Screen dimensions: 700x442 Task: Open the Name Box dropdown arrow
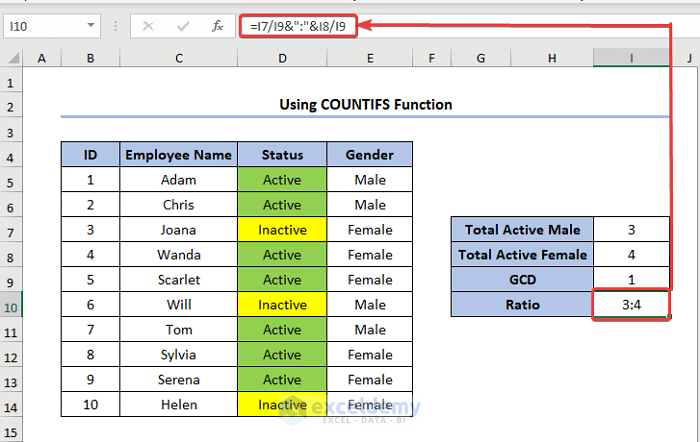(x=91, y=26)
